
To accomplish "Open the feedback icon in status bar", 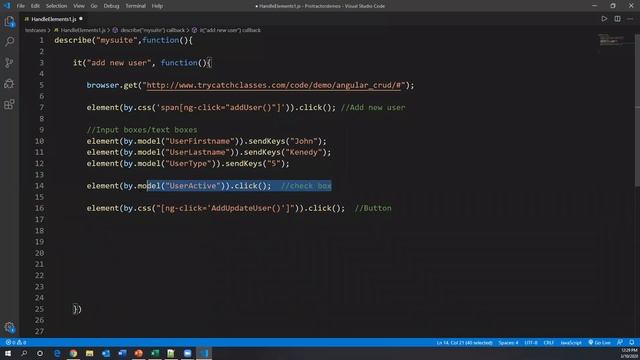I will pyautogui.click(x=620, y=342).
